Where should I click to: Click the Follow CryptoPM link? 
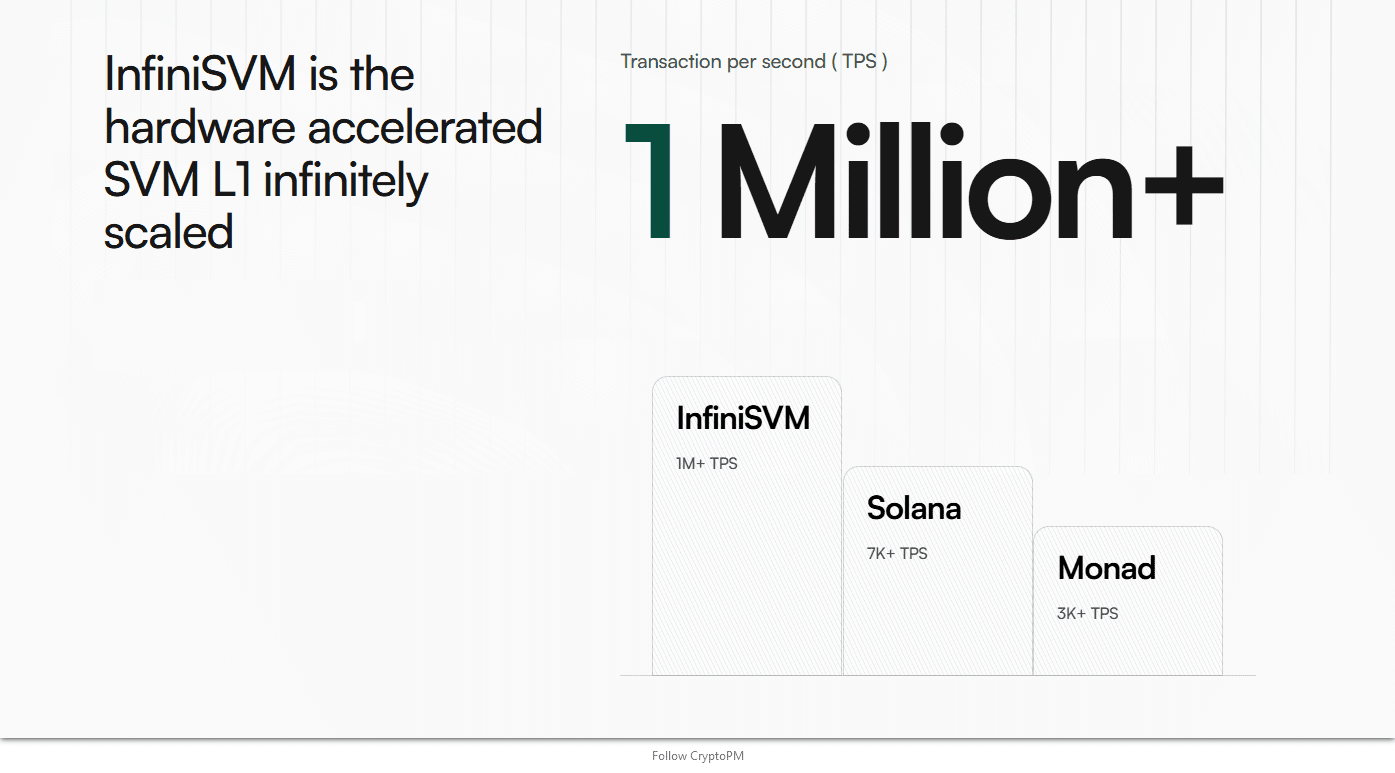[x=698, y=756]
